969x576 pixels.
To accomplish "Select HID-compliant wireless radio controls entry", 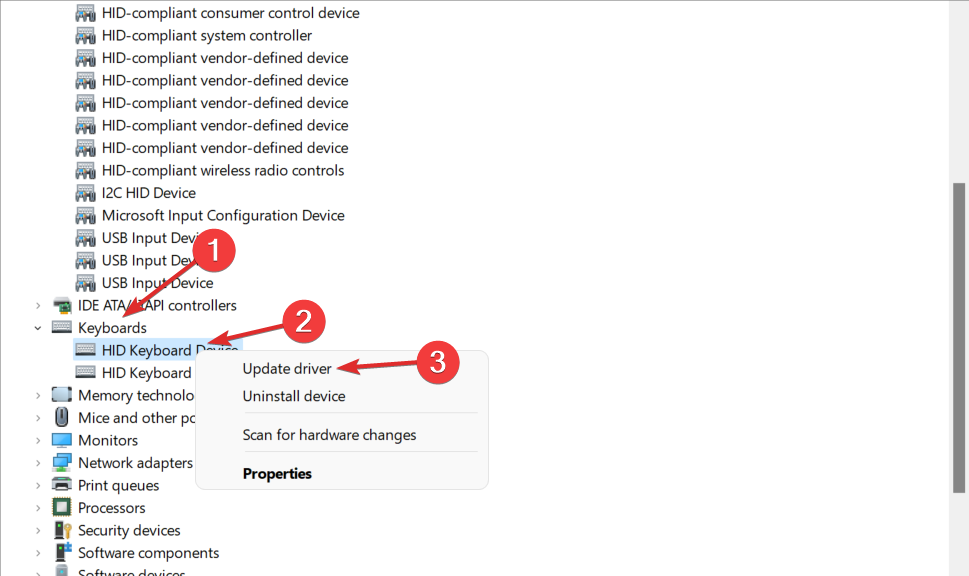I will [x=222, y=170].
